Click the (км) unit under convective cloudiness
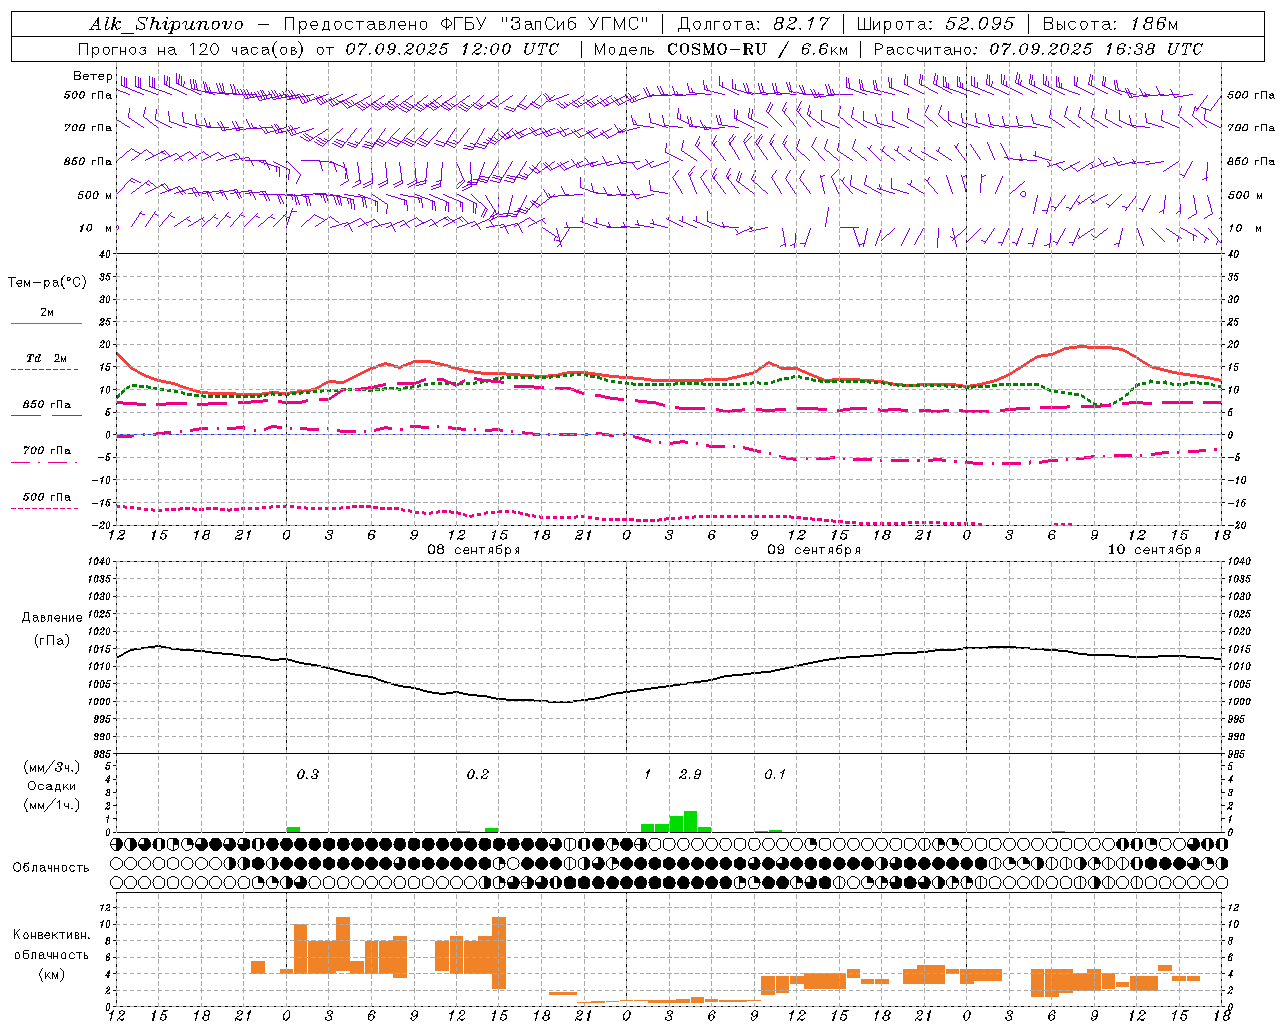The image size is (1280, 1024). pyautogui.click(x=51, y=974)
